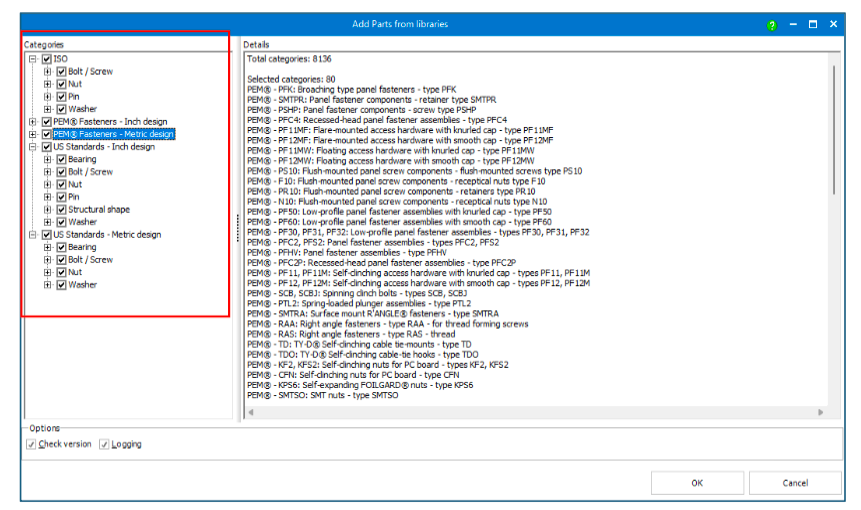This screenshot has width=861, height=510.
Task: Click the splitter handle between panels
Action: [x=238, y=228]
